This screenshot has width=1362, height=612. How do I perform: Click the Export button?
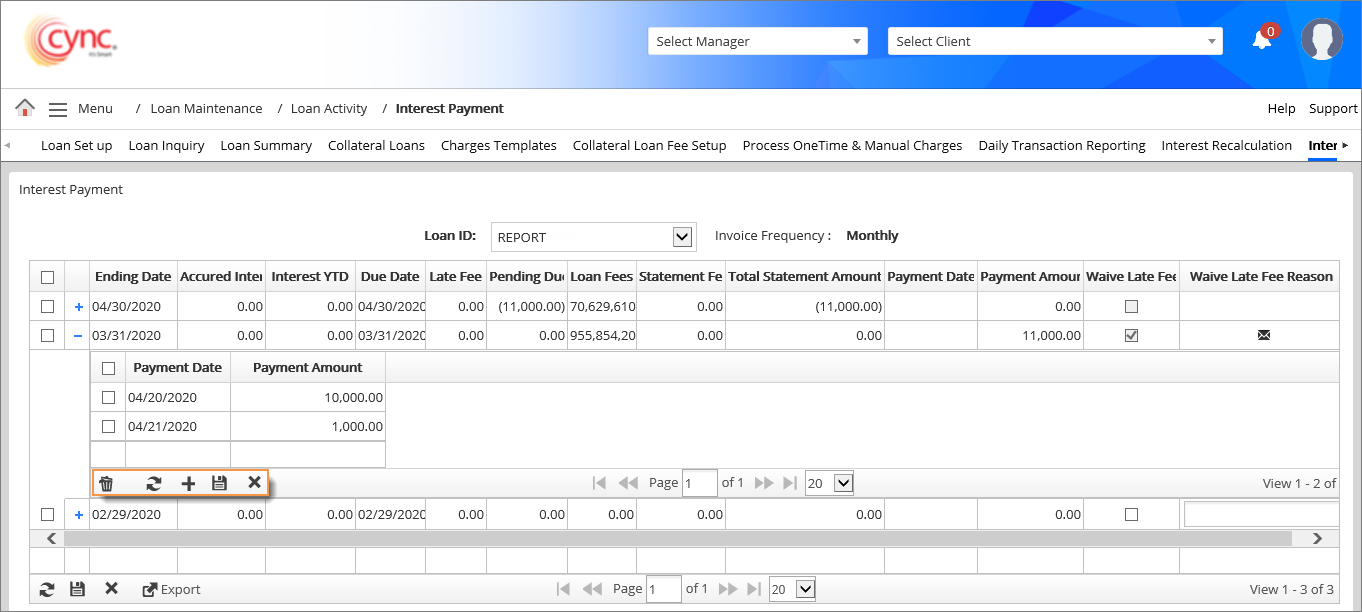tap(171, 590)
